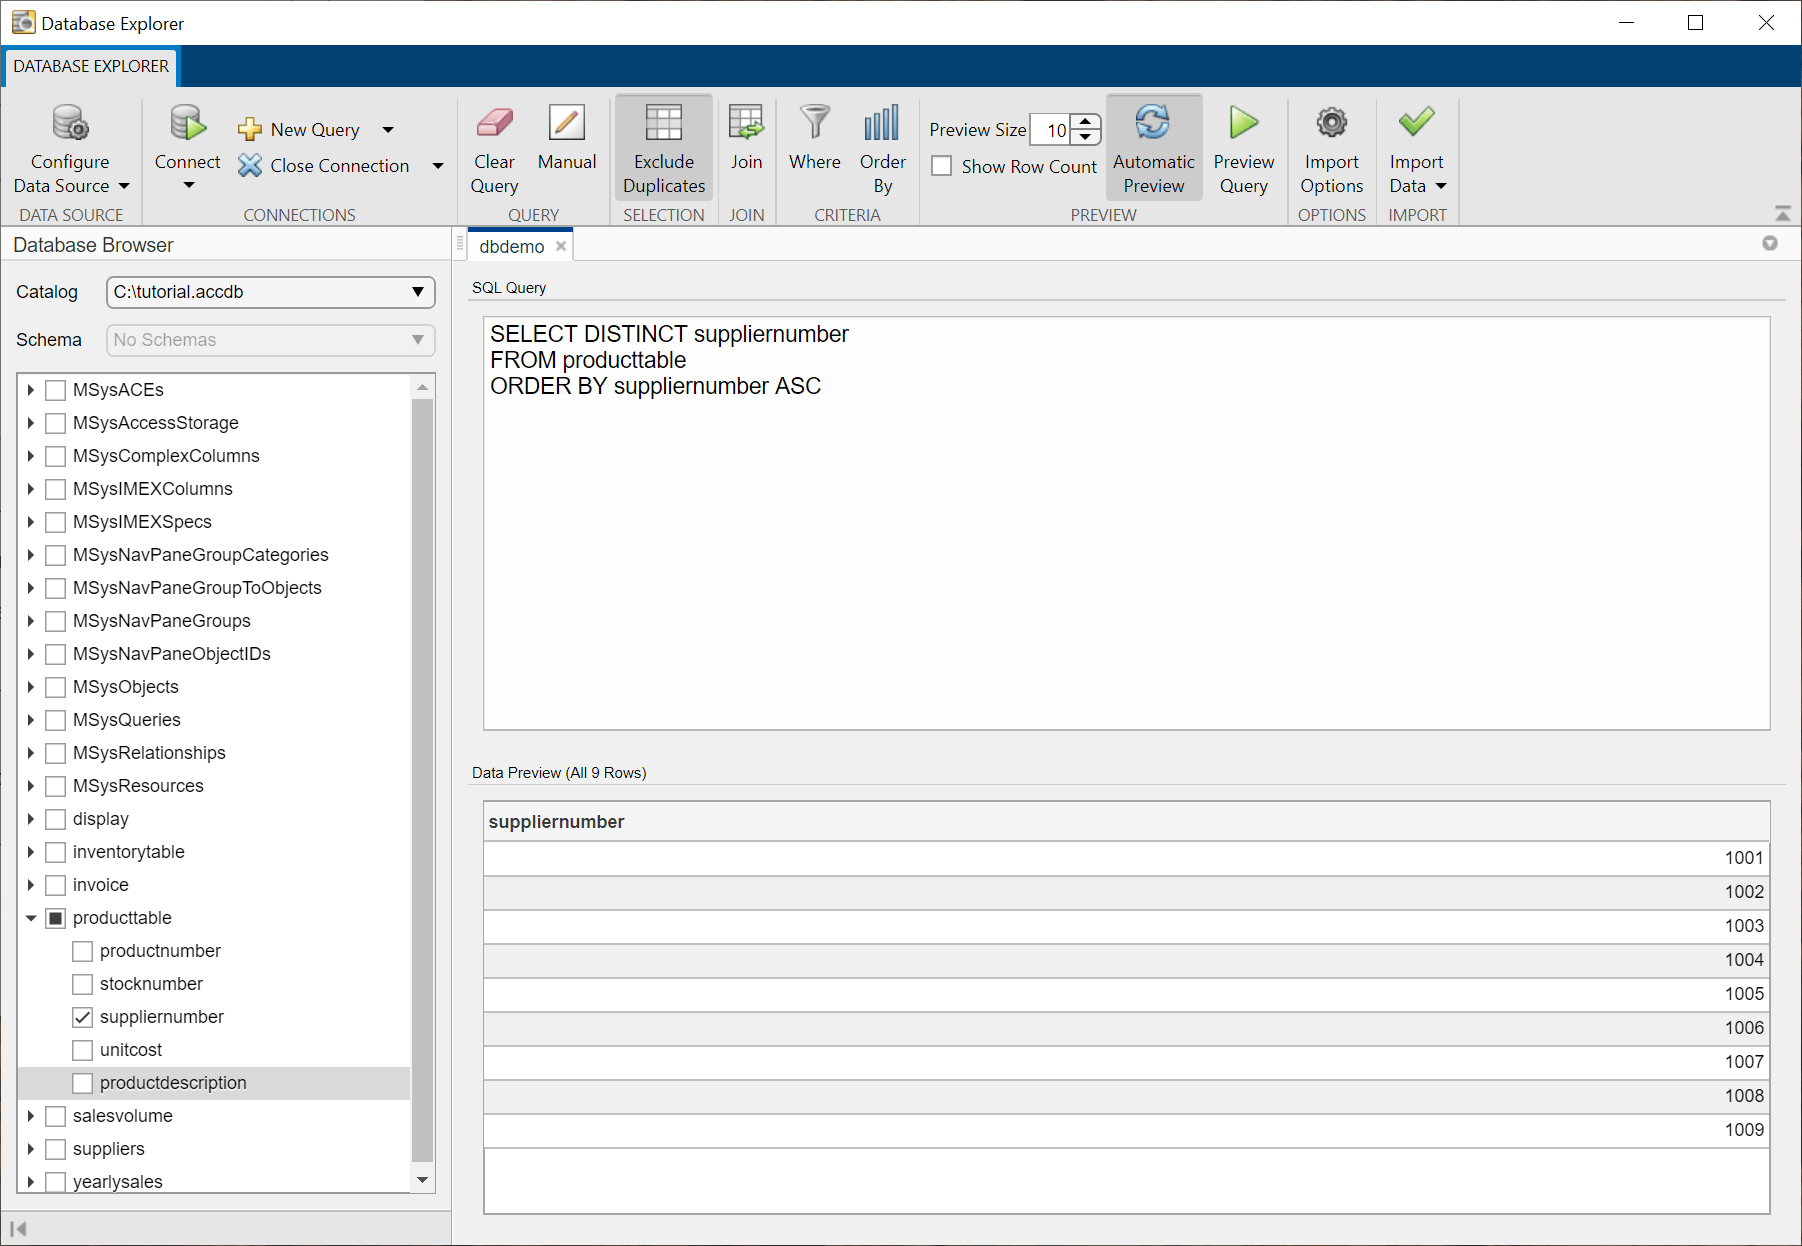Increase the Preview Size value
Screen dimensions: 1802x1246
pos(1086,122)
